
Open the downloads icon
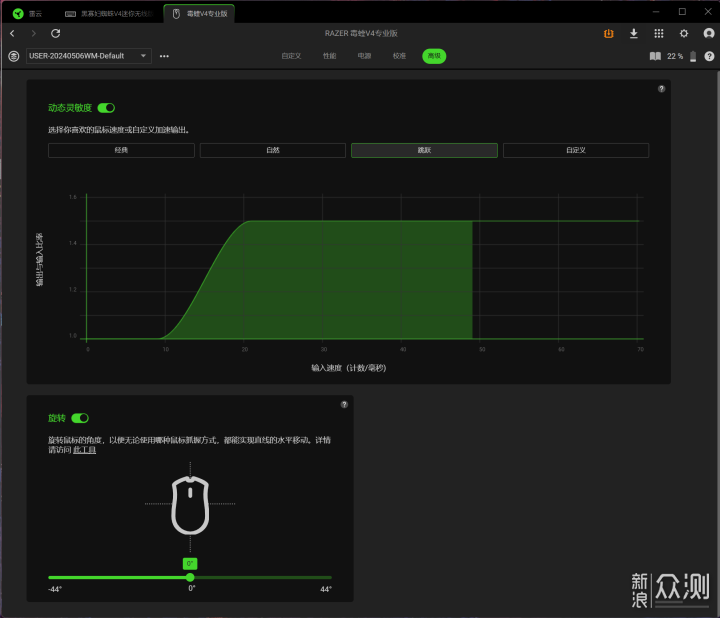[x=634, y=34]
